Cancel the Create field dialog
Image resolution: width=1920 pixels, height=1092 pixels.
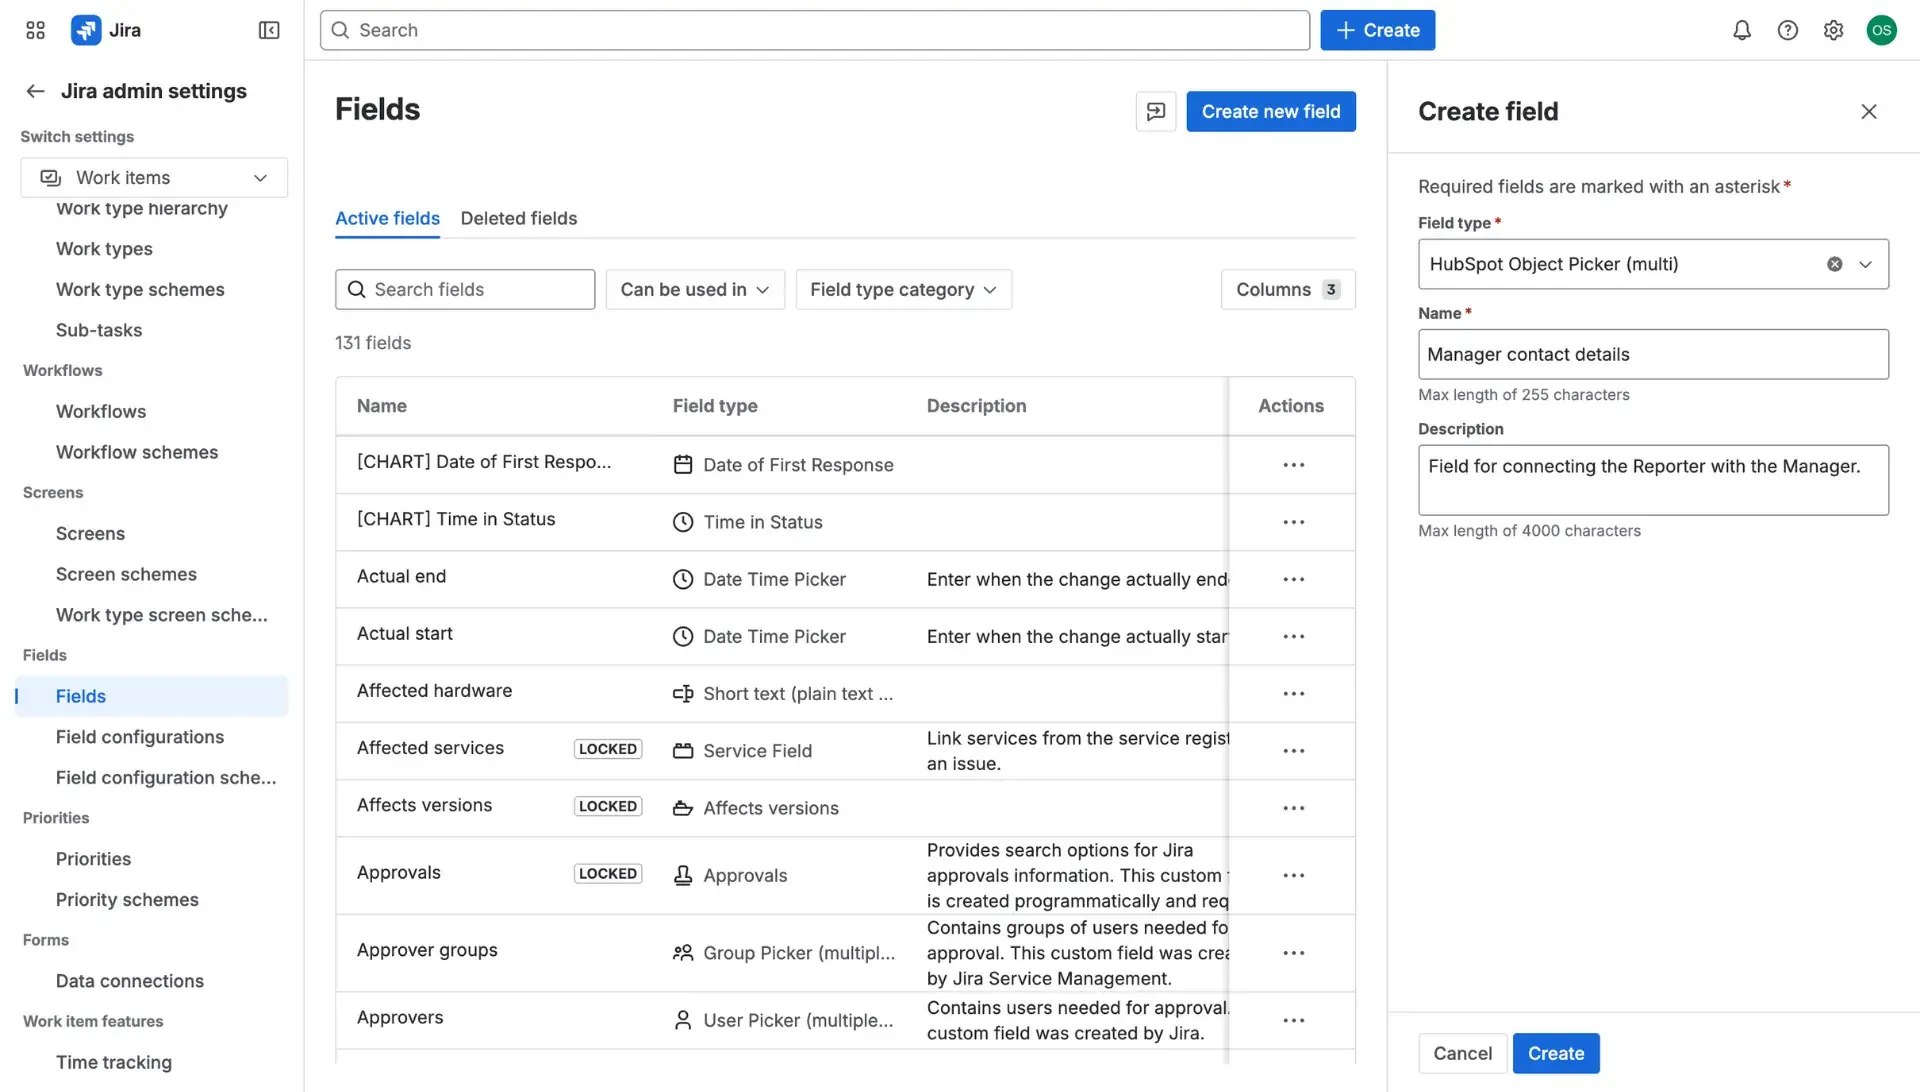[1462, 1053]
